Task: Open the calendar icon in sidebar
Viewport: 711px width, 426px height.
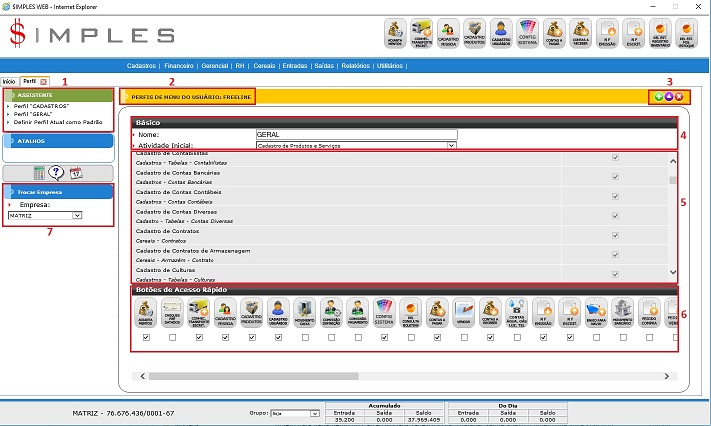Action: point(75,172)
